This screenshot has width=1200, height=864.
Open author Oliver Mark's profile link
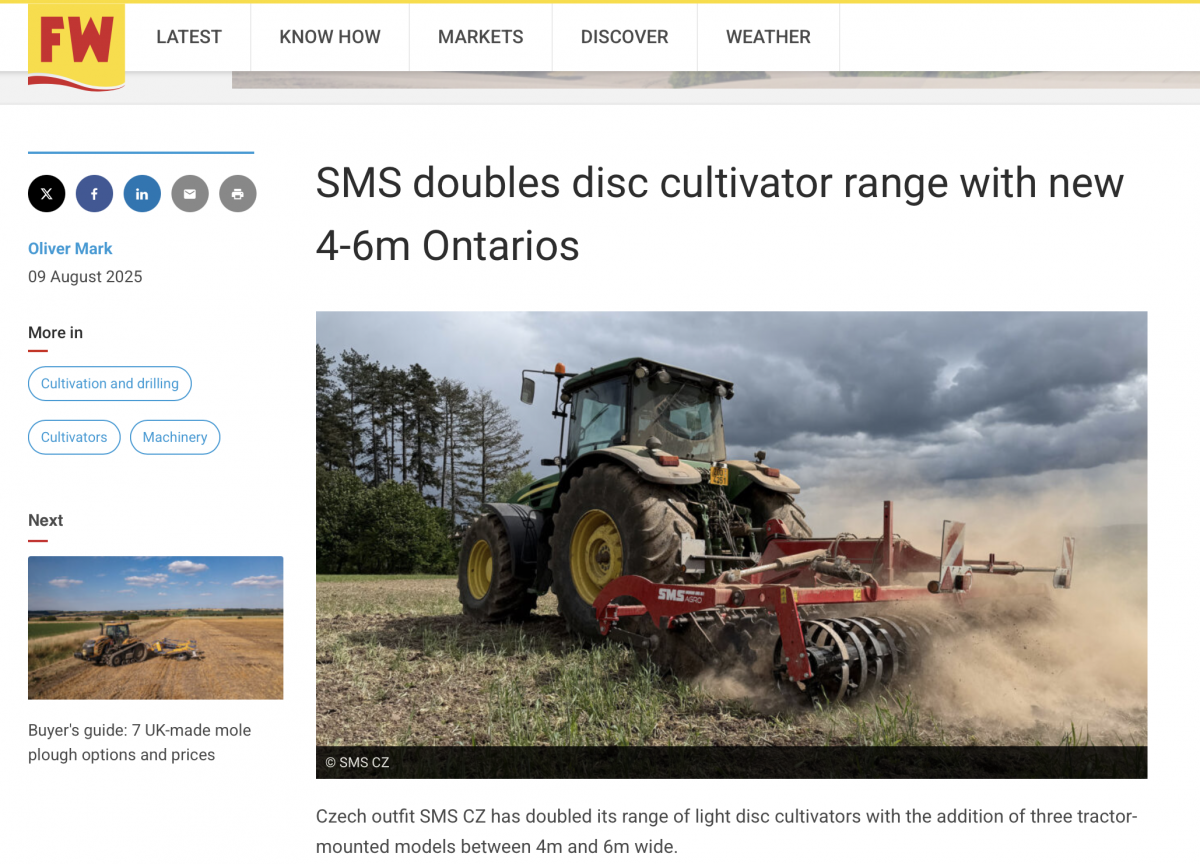tap(70, 249)
